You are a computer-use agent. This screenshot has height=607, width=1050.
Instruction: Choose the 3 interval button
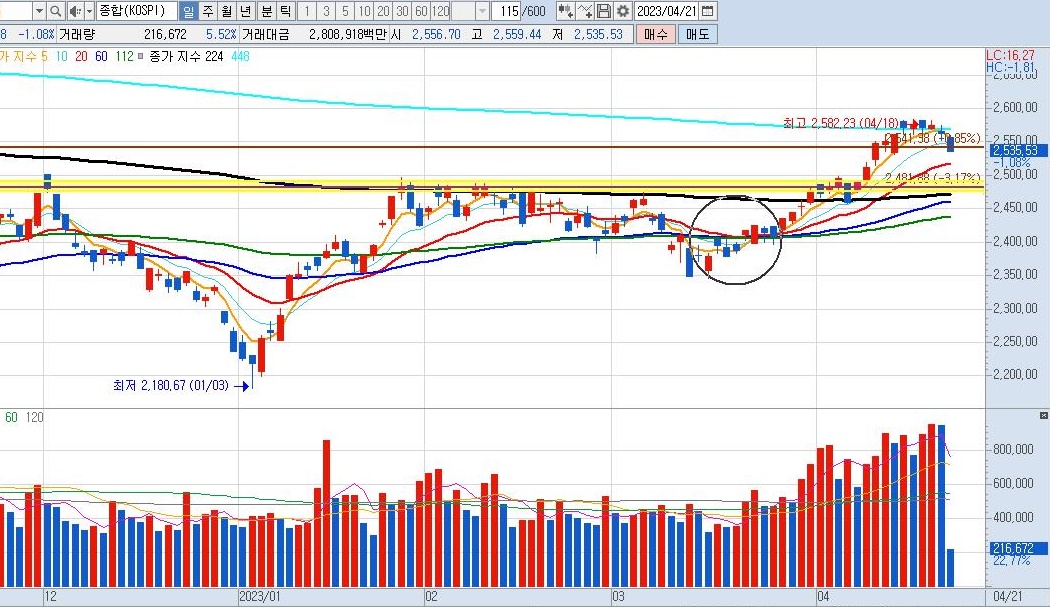click(x=326, y=11)
